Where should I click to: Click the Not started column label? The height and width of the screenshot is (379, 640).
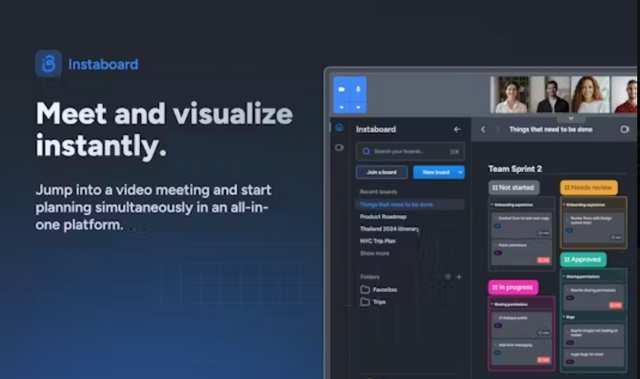coord(514,188)
